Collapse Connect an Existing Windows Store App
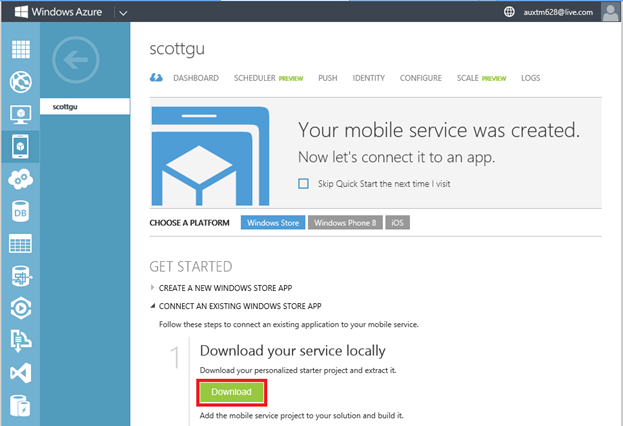The height and width of the screenshot is (426, 623). [153, 305]
